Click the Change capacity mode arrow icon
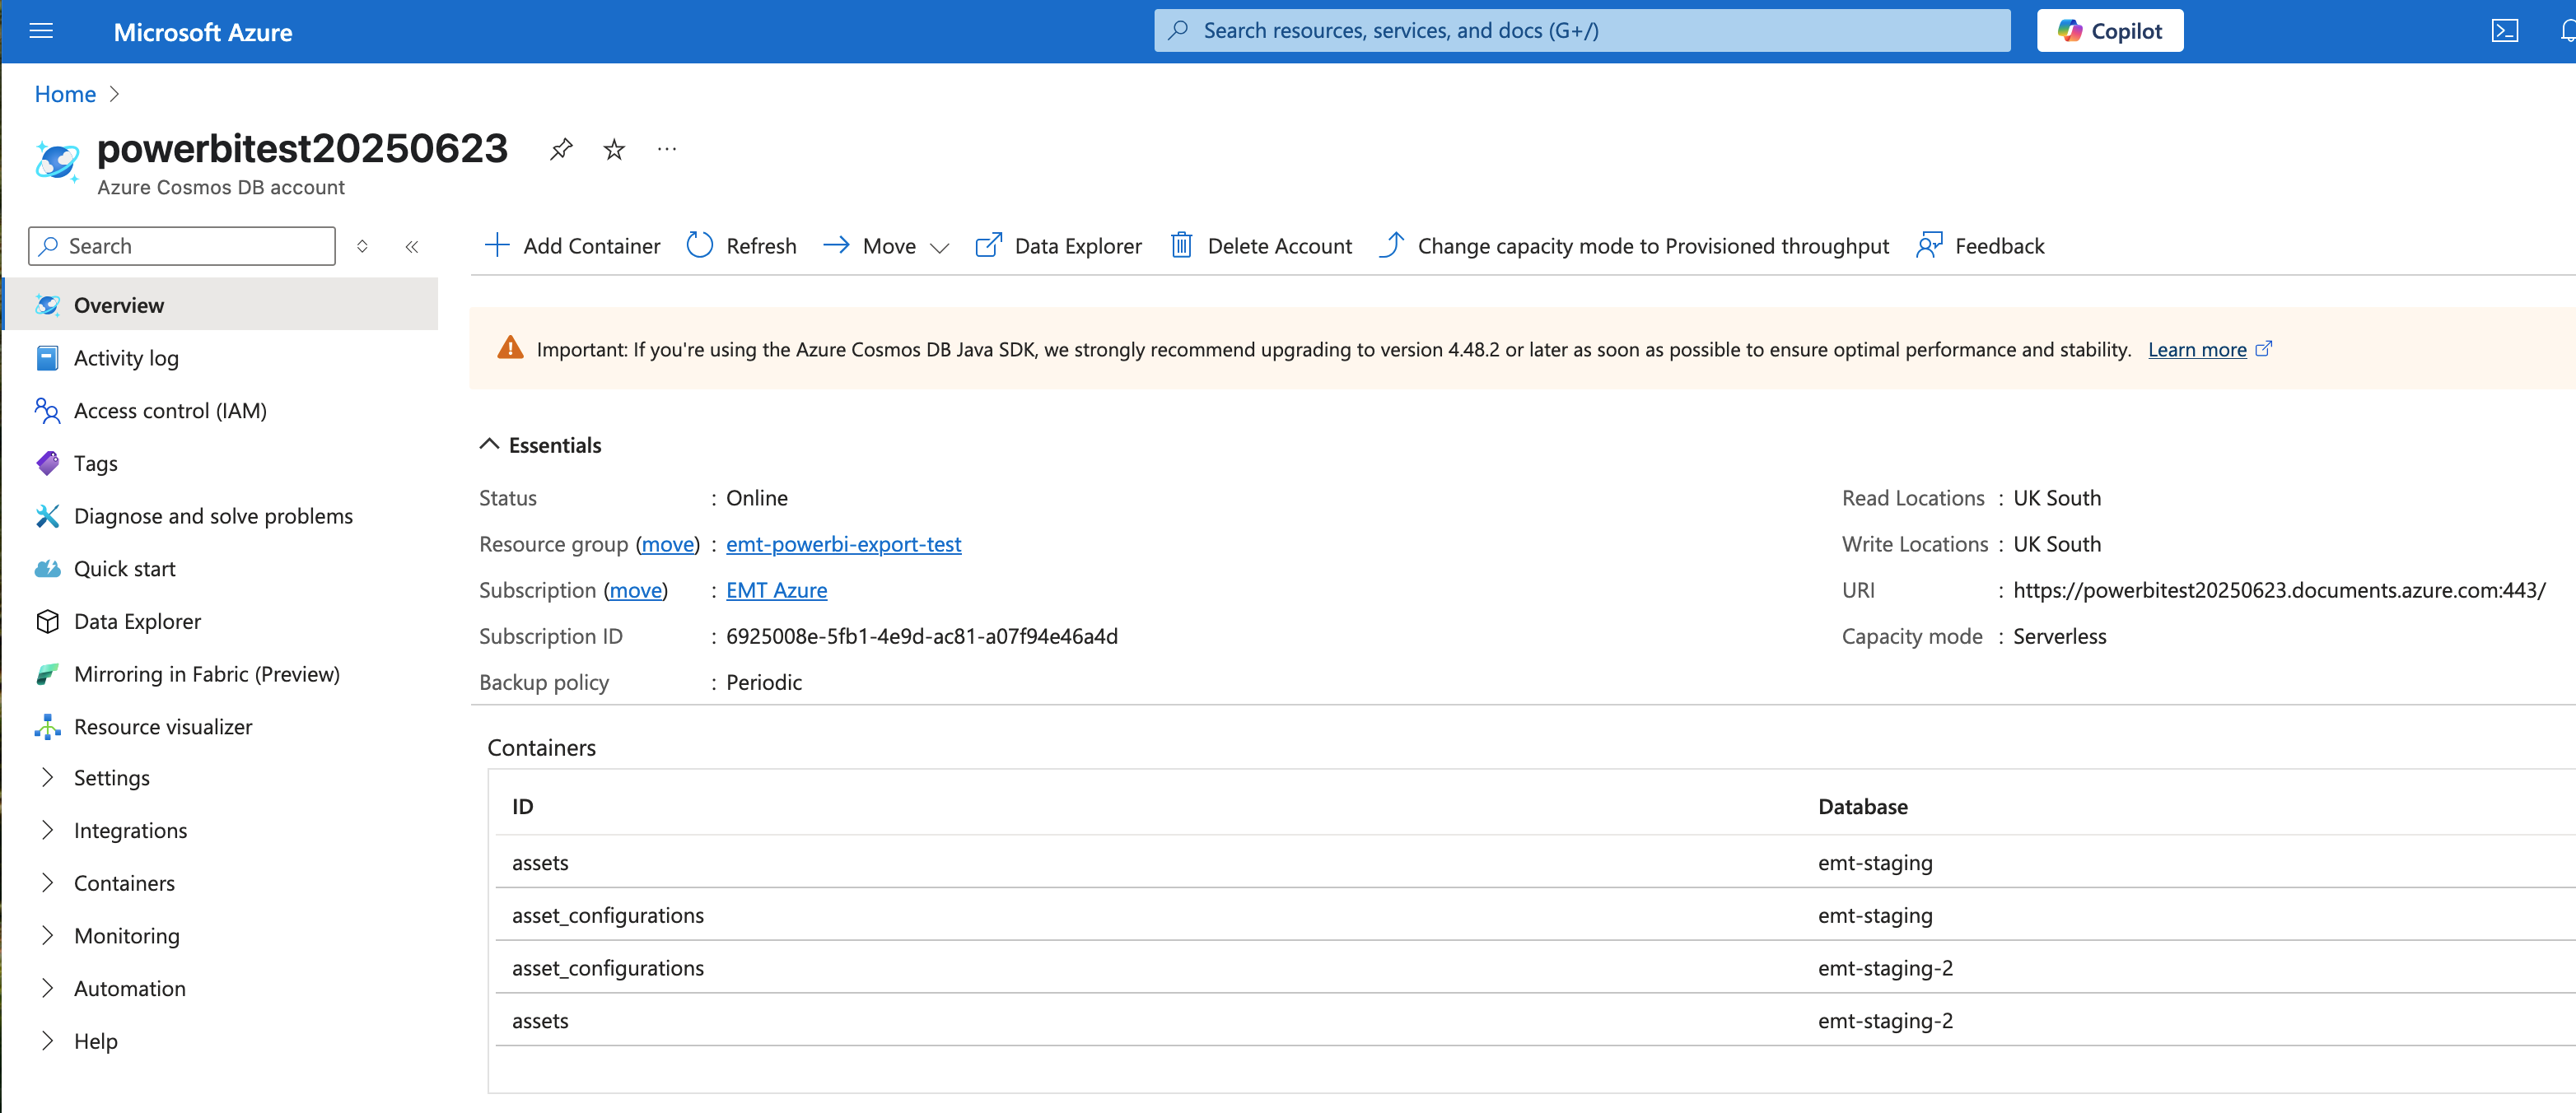 click(x=1391, y=246)
